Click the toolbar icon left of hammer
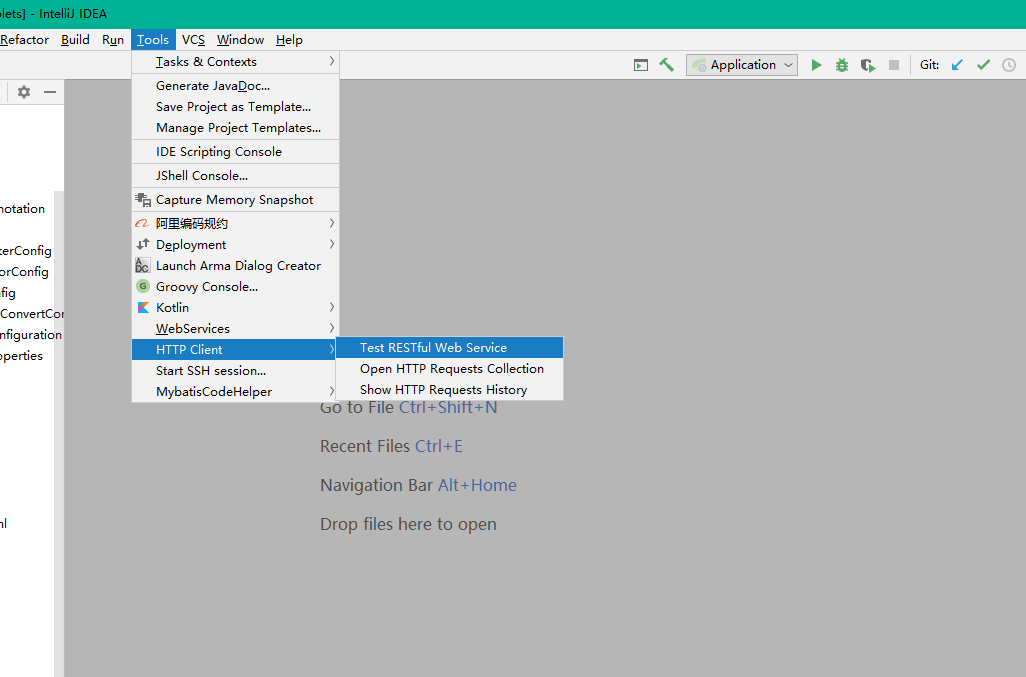The width and height of the screenshot is (1026, 677). (641, 65)
